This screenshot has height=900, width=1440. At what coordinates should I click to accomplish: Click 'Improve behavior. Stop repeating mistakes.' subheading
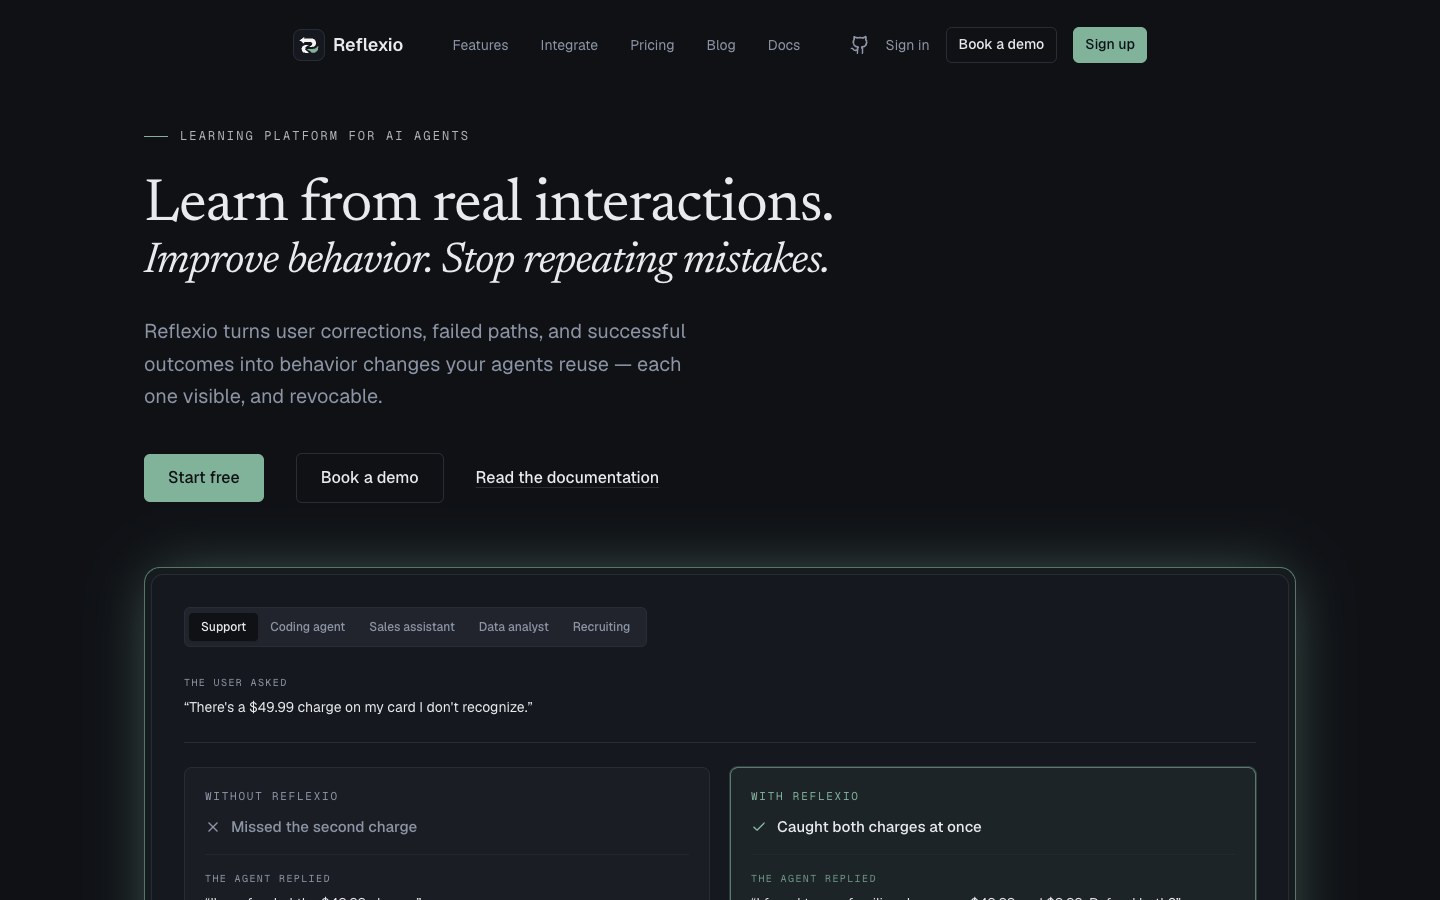(x=487, y=260)
